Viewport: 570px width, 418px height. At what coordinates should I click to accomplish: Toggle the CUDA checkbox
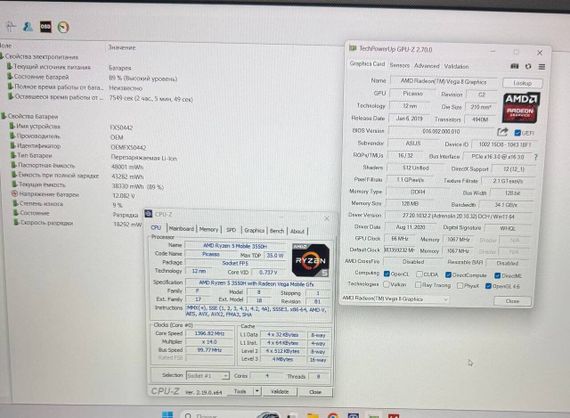(x=419, y=274)
